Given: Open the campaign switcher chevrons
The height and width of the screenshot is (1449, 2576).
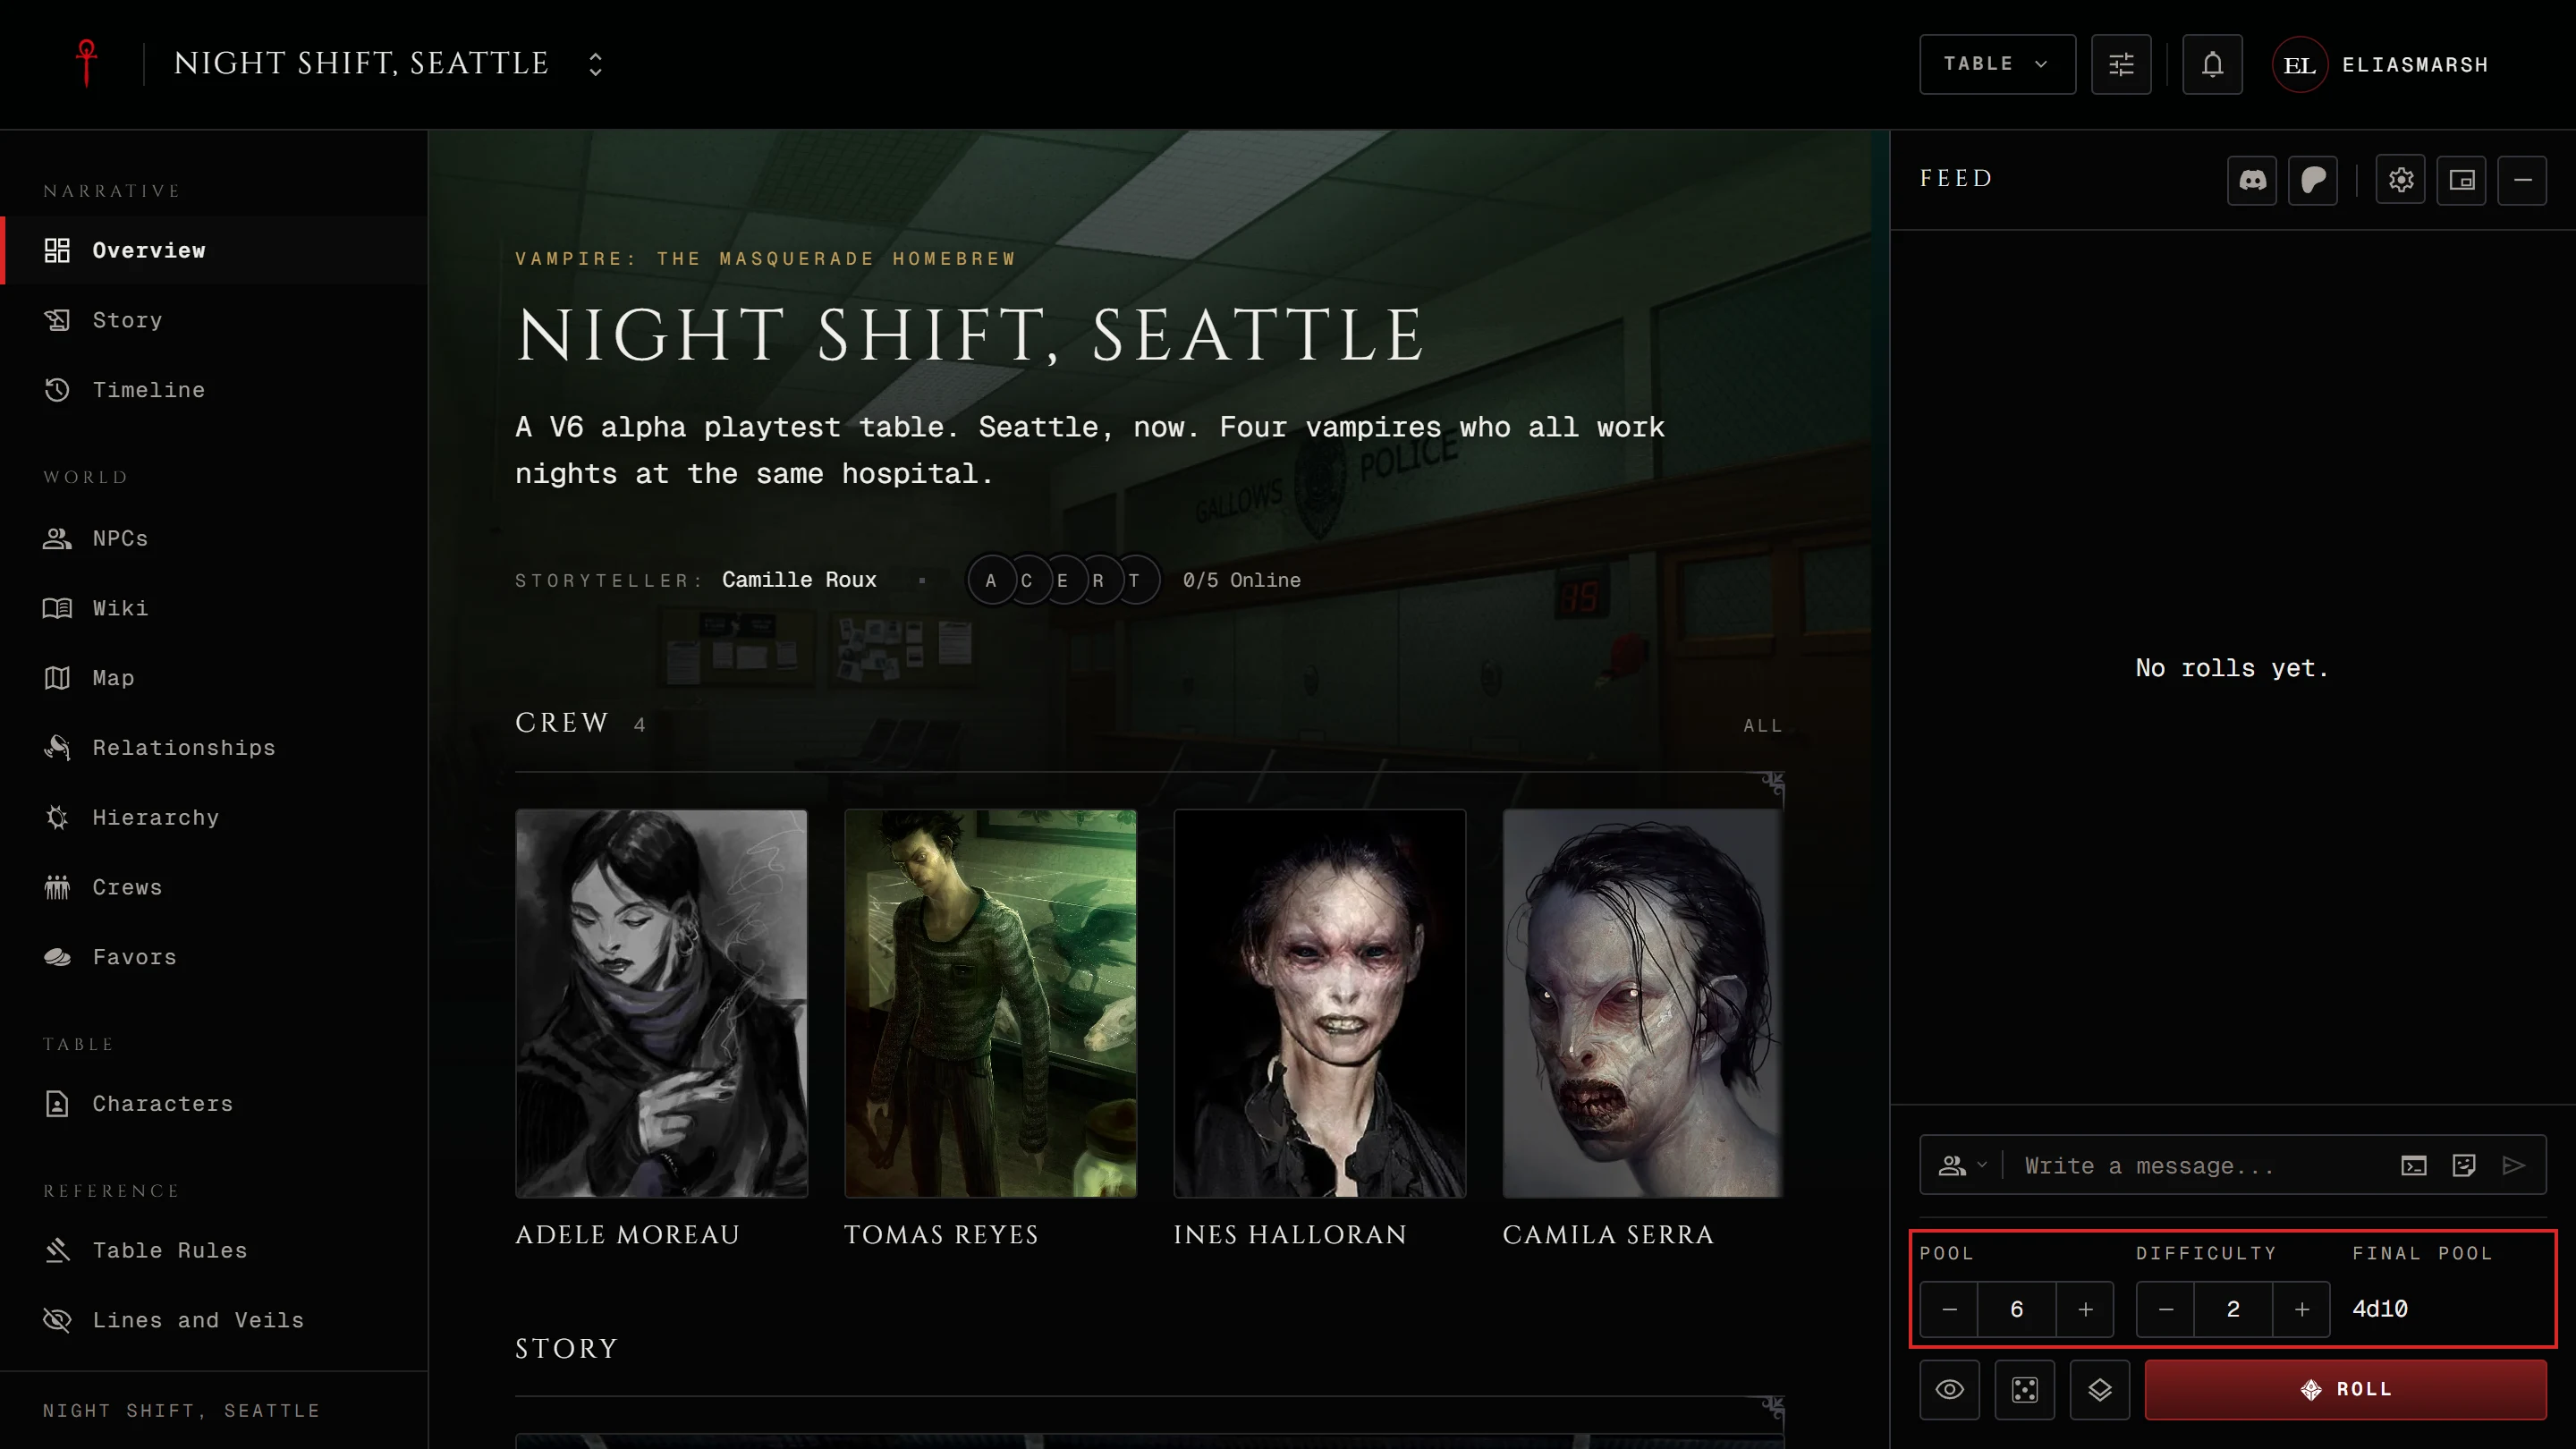Looking at the screenshot, I should [x=595, y=64].
